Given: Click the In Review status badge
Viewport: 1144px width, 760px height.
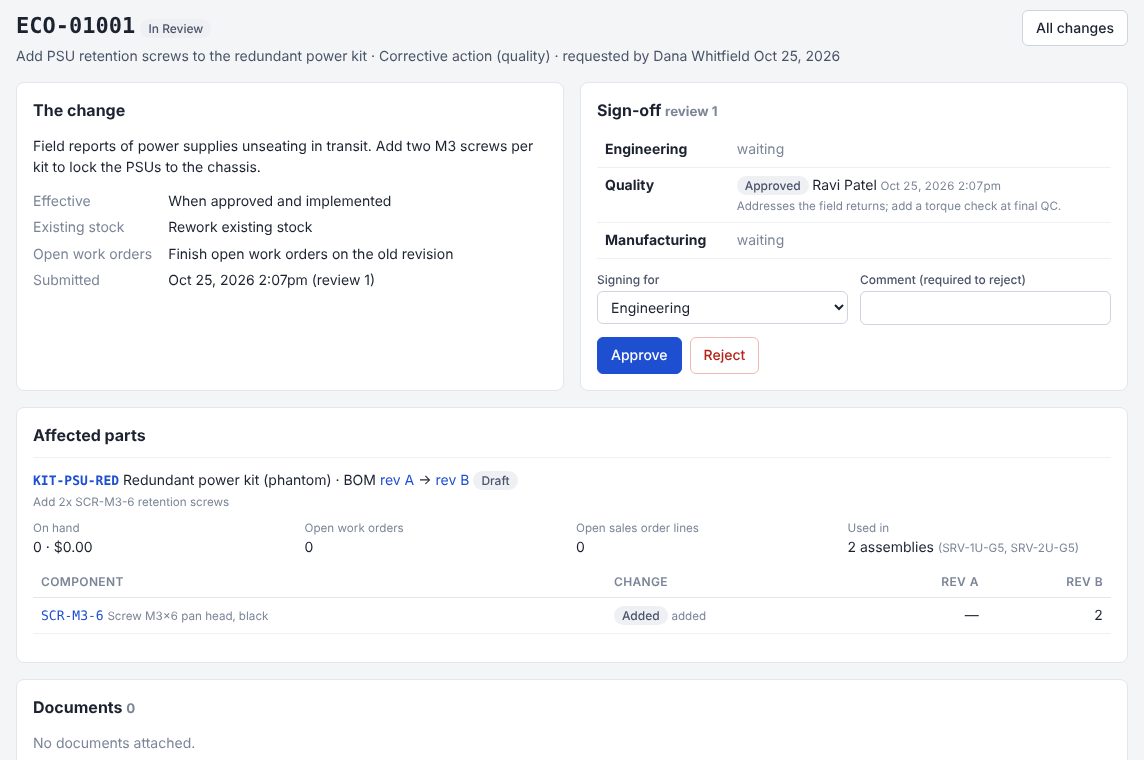Looking at the screenshot, I should (x=175, y=29).
